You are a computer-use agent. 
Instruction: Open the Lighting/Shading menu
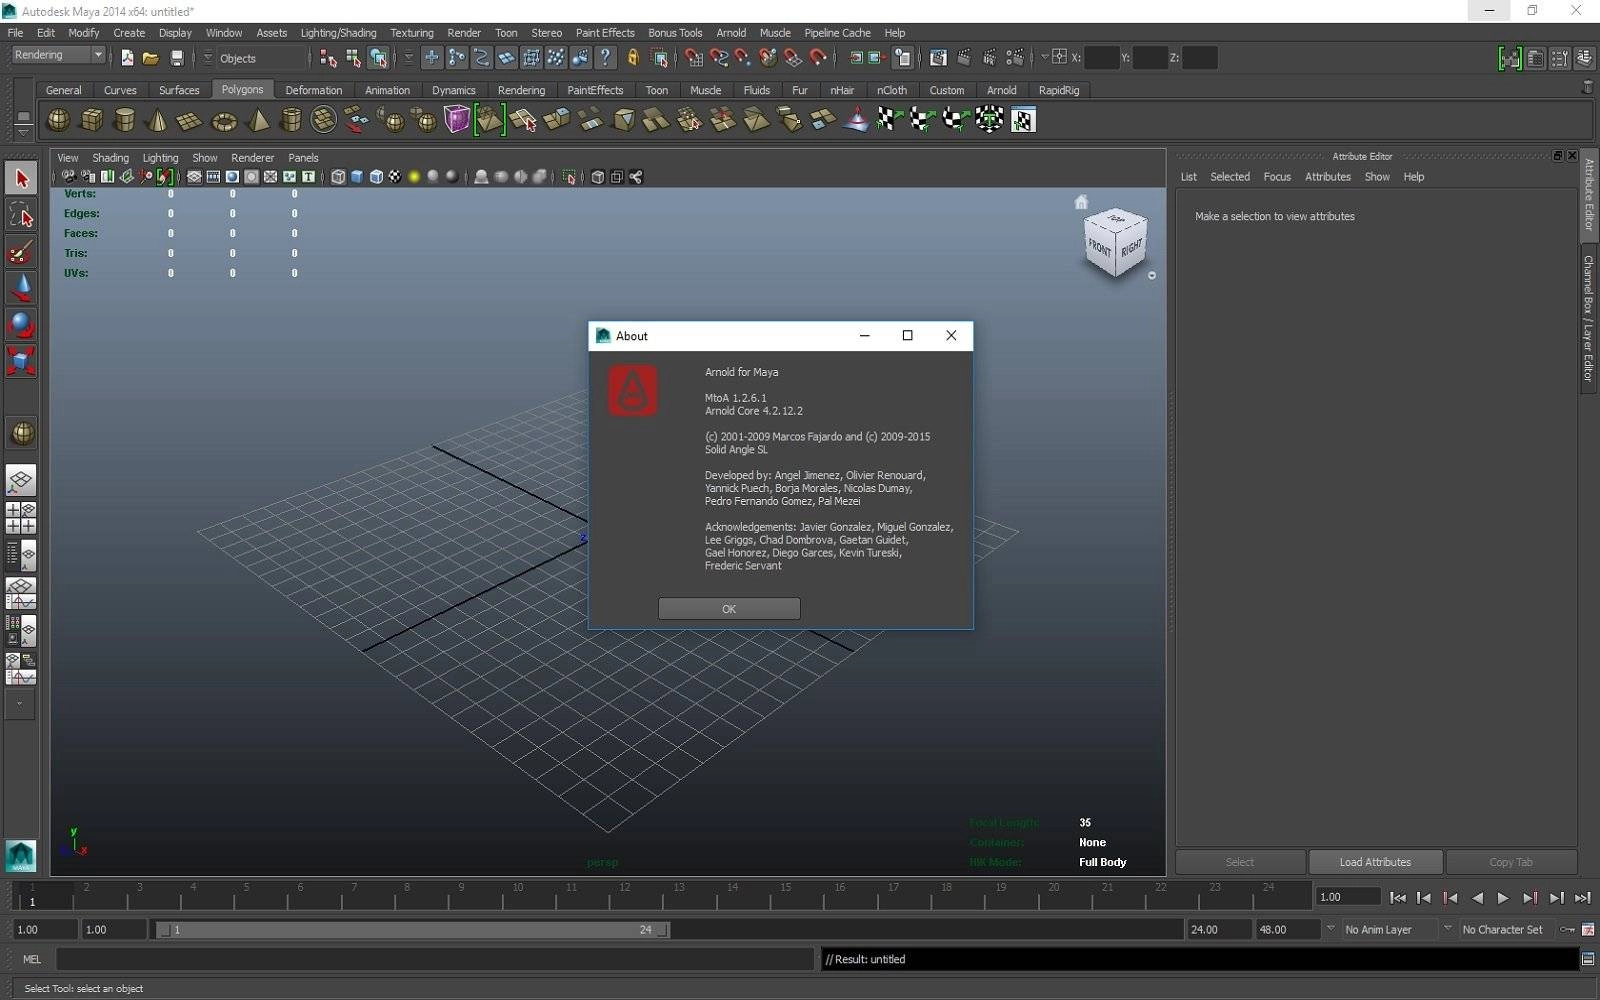338,33
